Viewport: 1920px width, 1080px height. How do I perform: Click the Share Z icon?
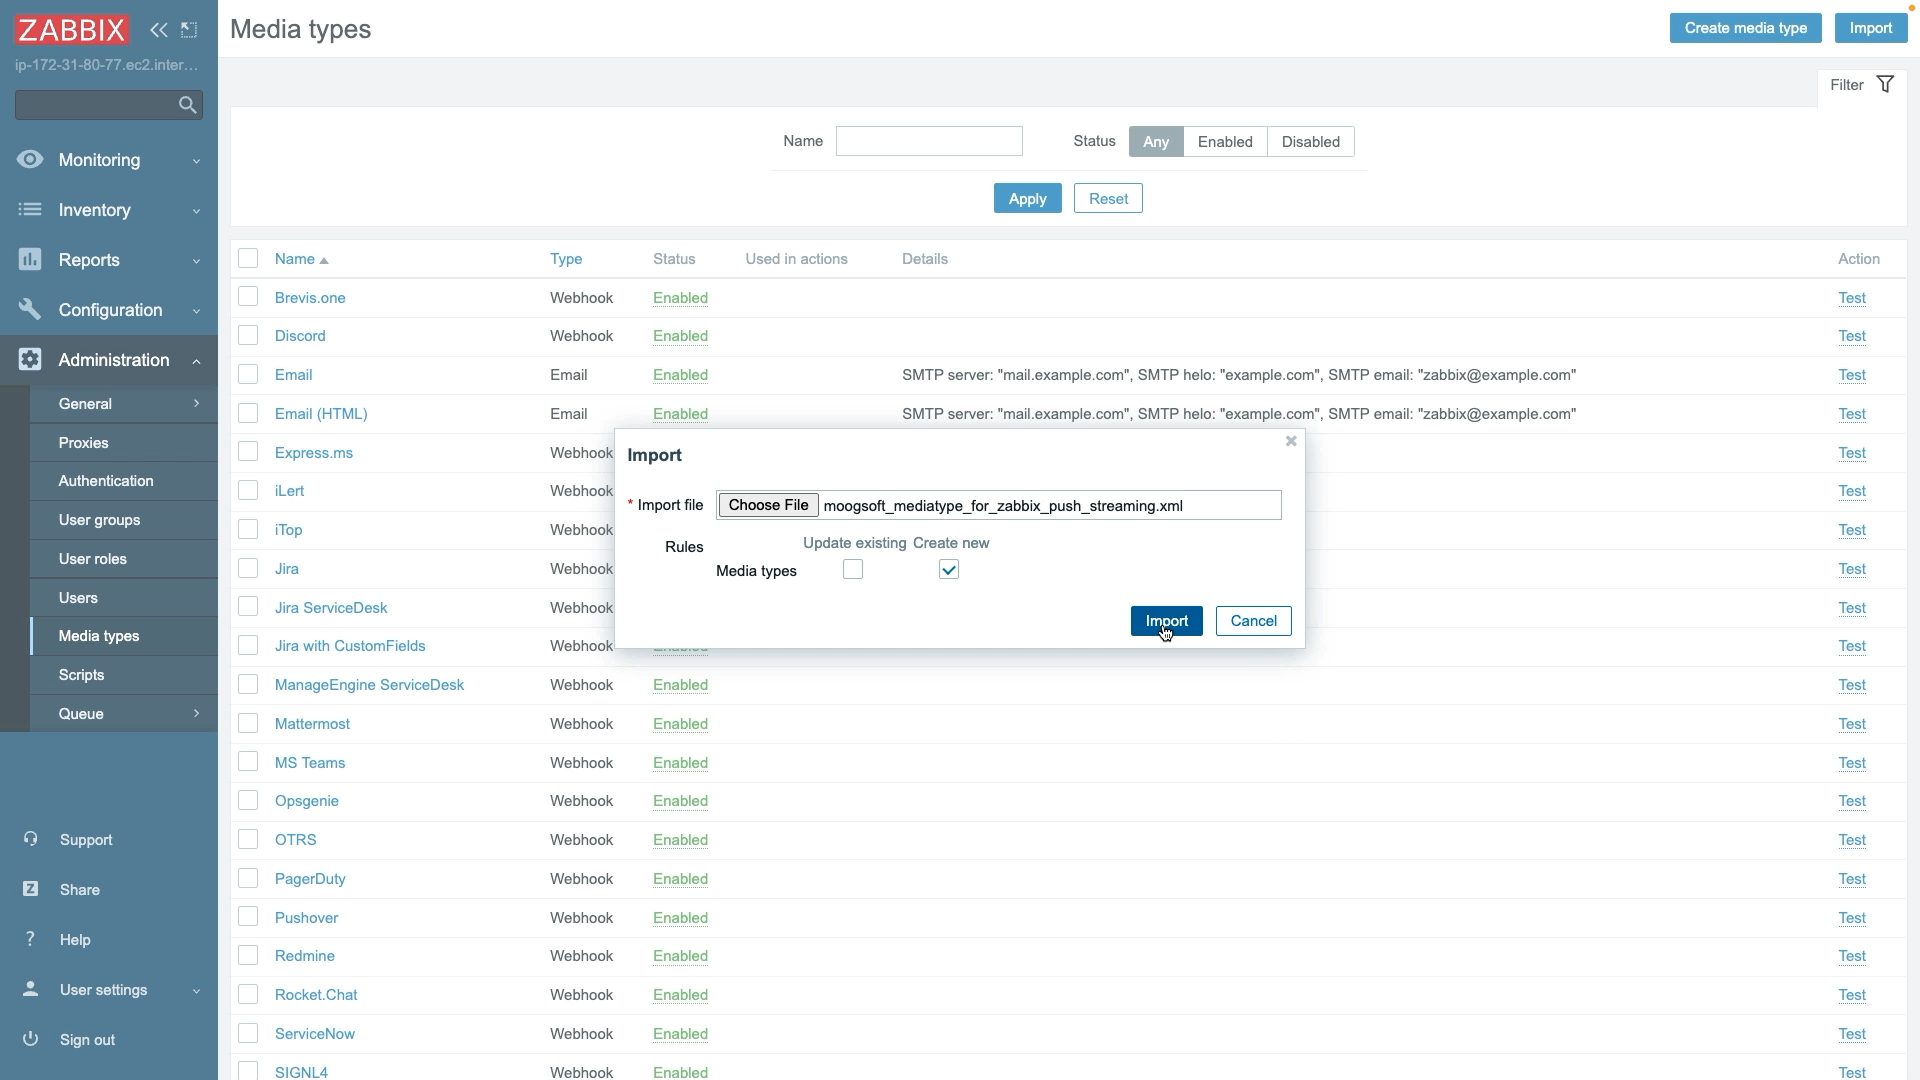click(31, 889)
